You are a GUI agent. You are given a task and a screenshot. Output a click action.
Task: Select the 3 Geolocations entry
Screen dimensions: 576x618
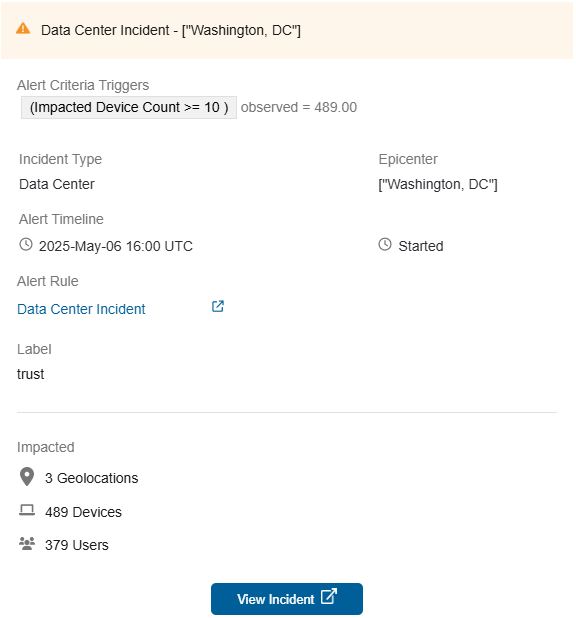[91, 478]
